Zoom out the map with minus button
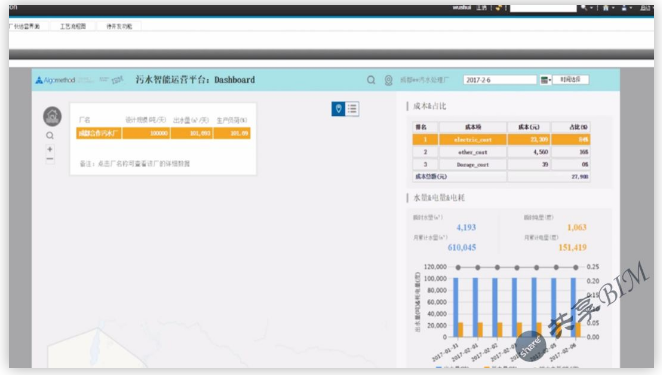Image resolution: width=662 pixels, height=375 pixels. tap(50, 159)
